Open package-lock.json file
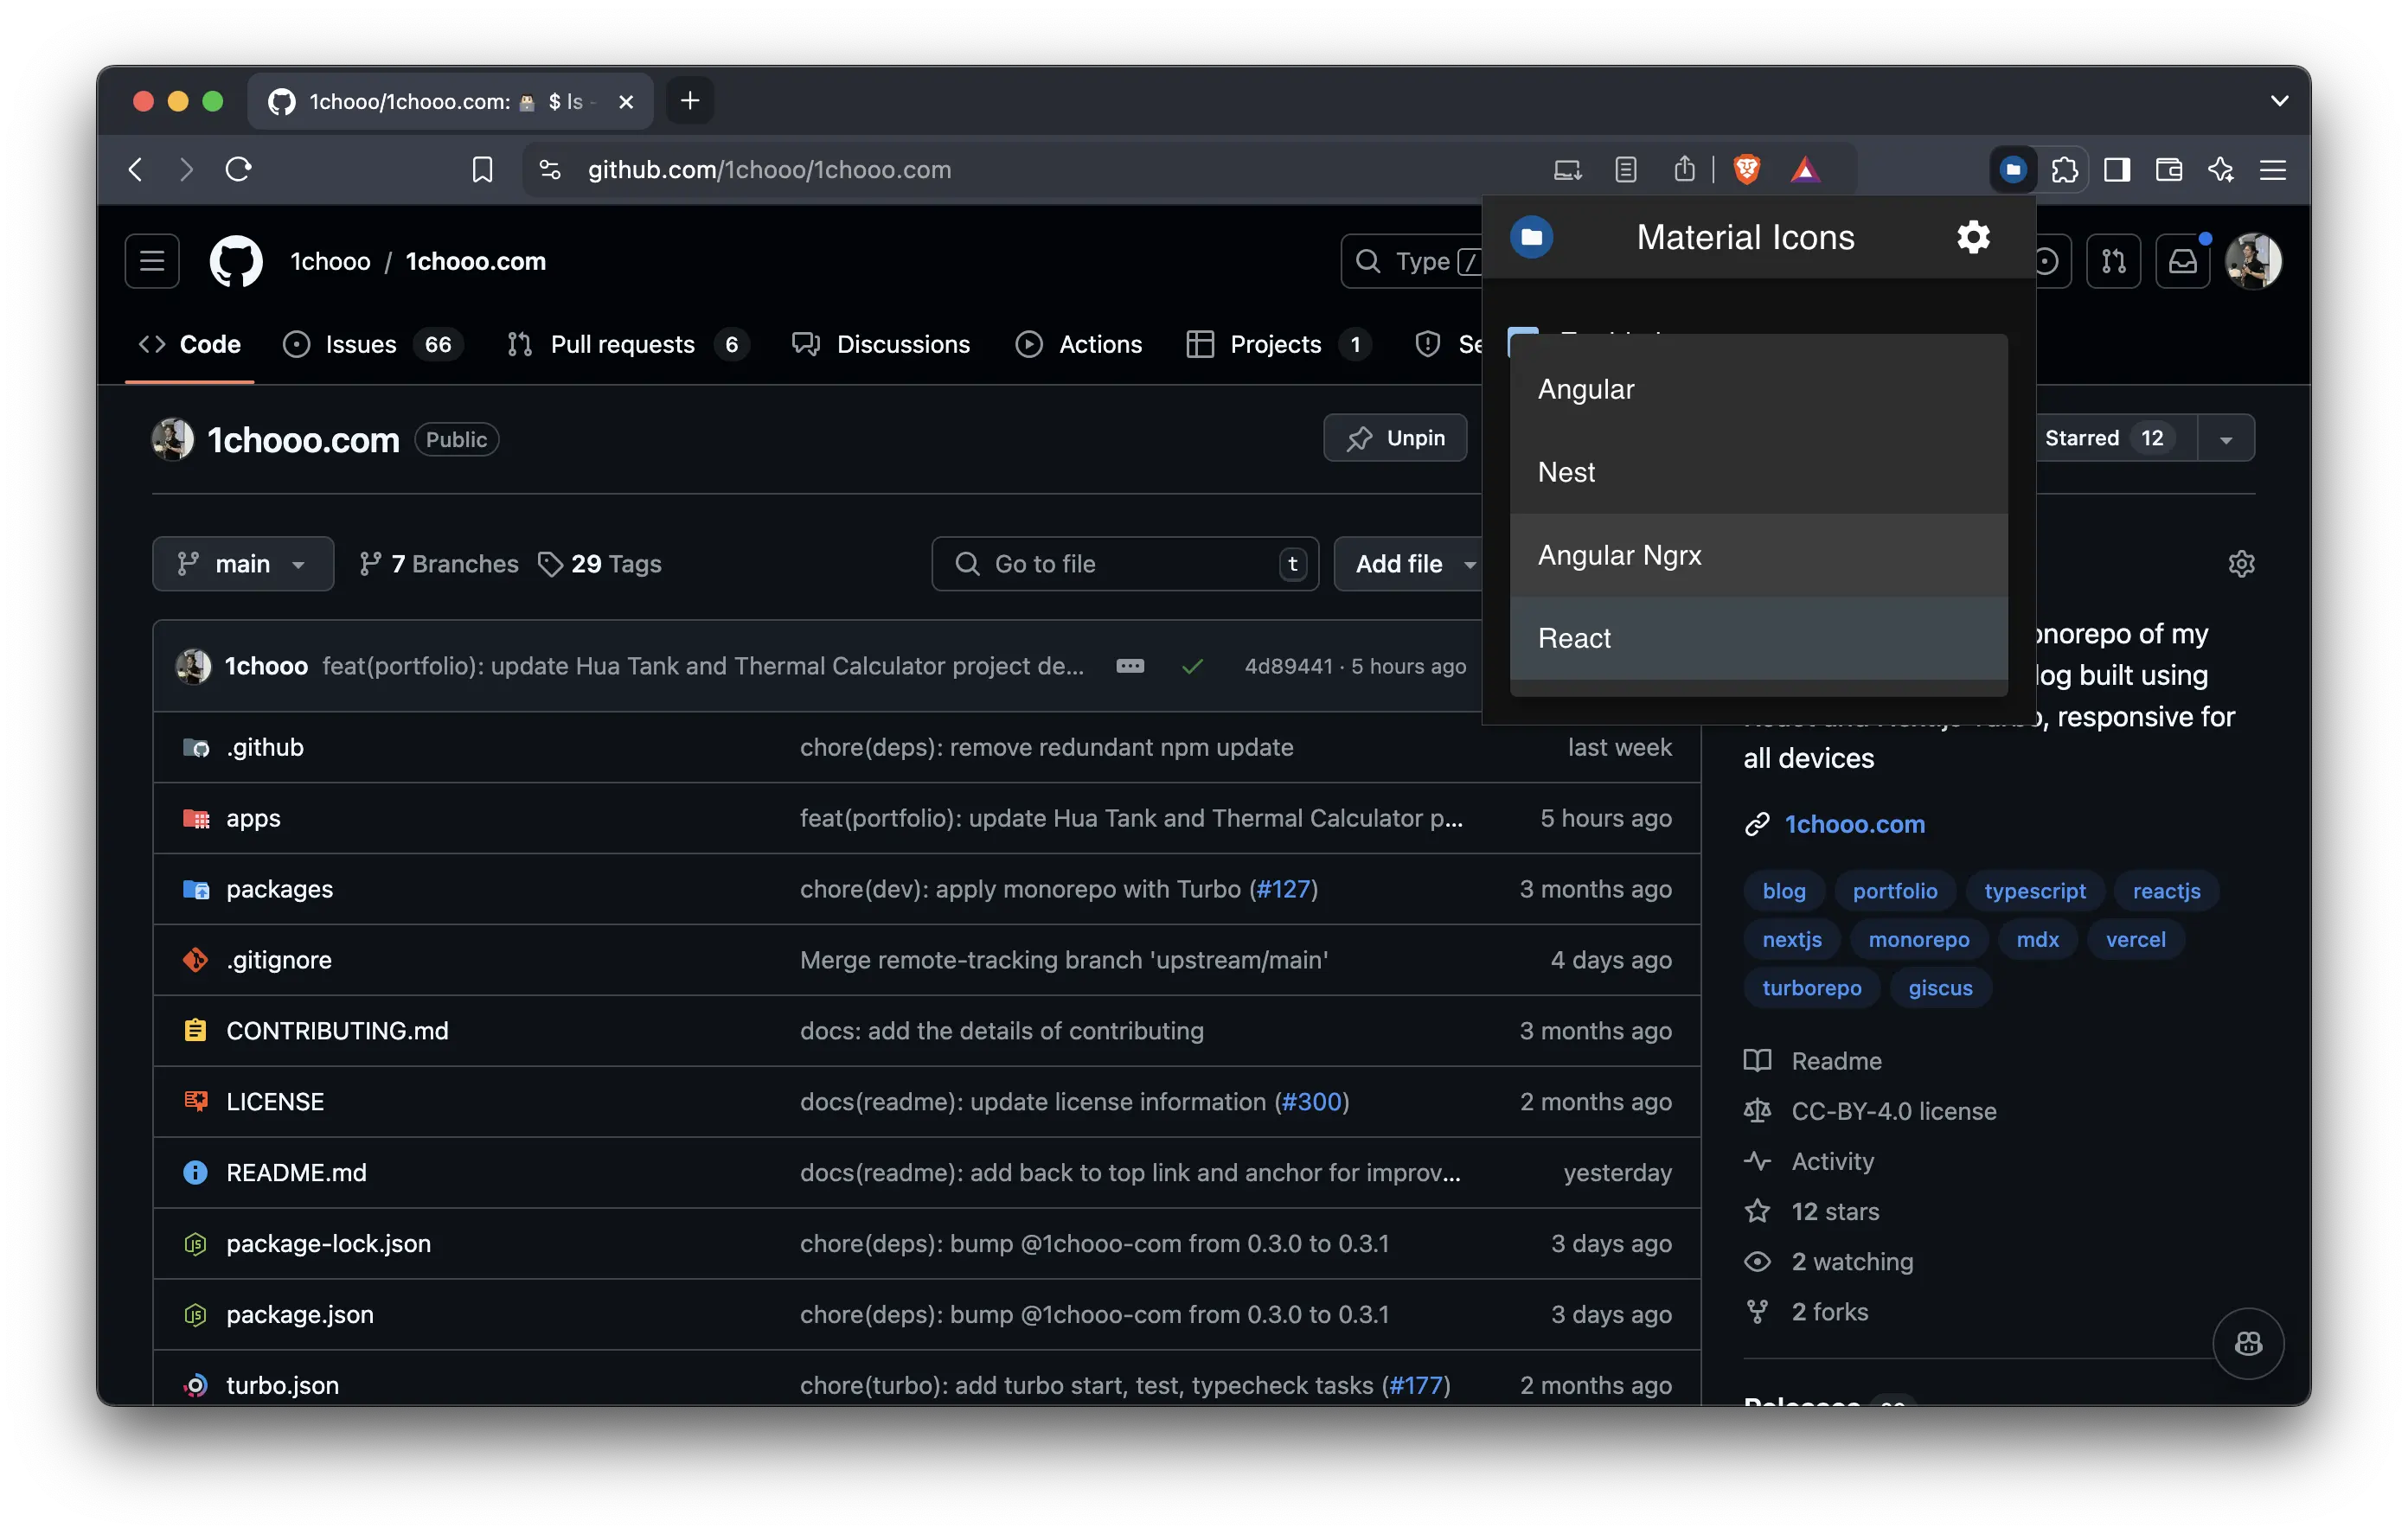Screen dimensions: 2408x1534 pos(328,1243)
